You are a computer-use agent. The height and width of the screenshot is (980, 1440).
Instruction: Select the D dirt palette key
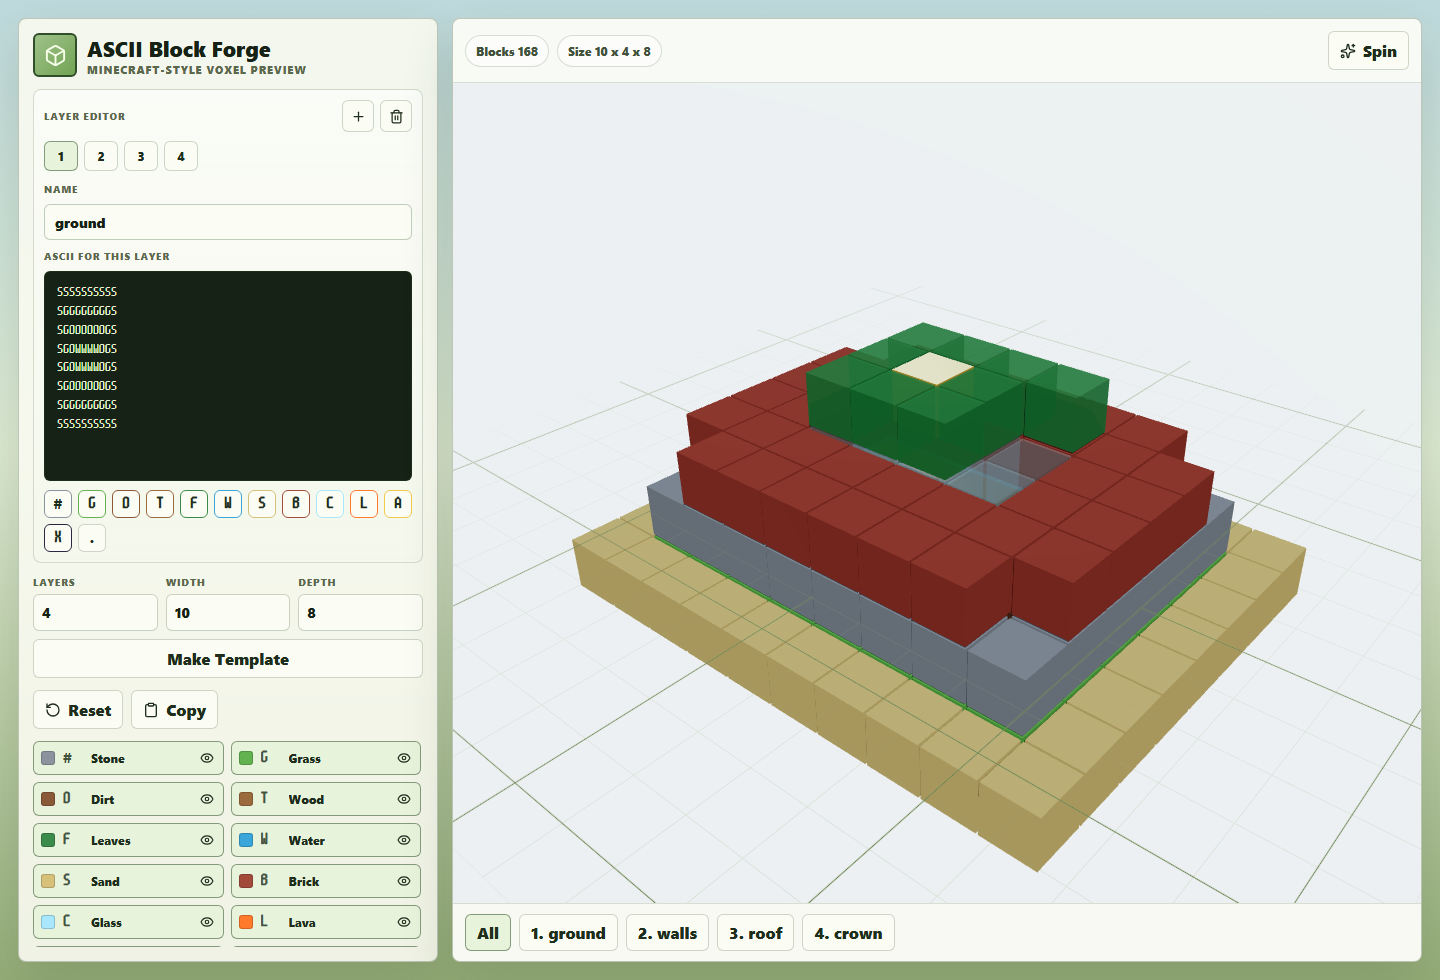pyautogui.click(x=126, y=504)
